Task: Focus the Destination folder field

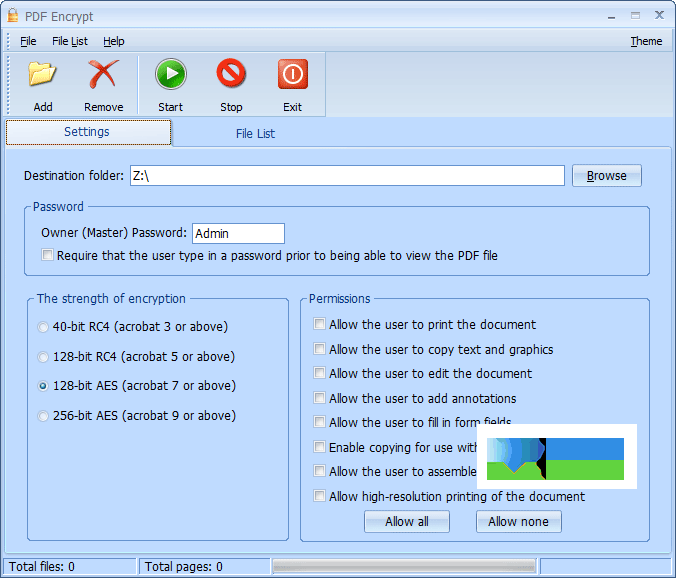Action: (347, 175)
